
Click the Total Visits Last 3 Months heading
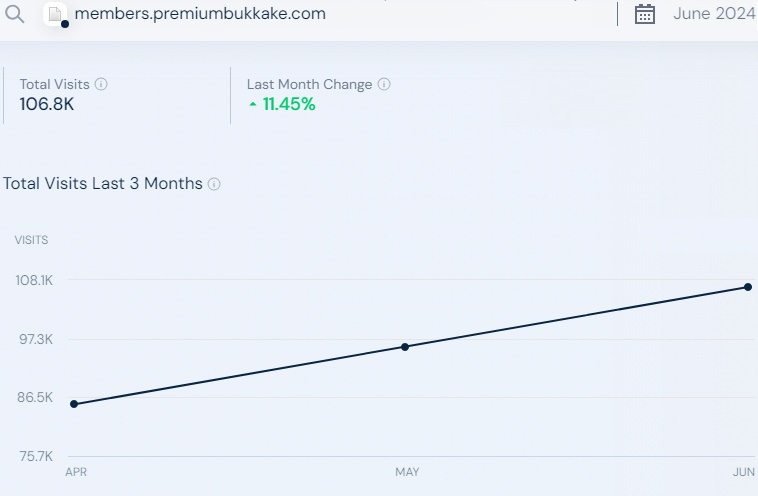pyautogui.click(x=102, y=184)
